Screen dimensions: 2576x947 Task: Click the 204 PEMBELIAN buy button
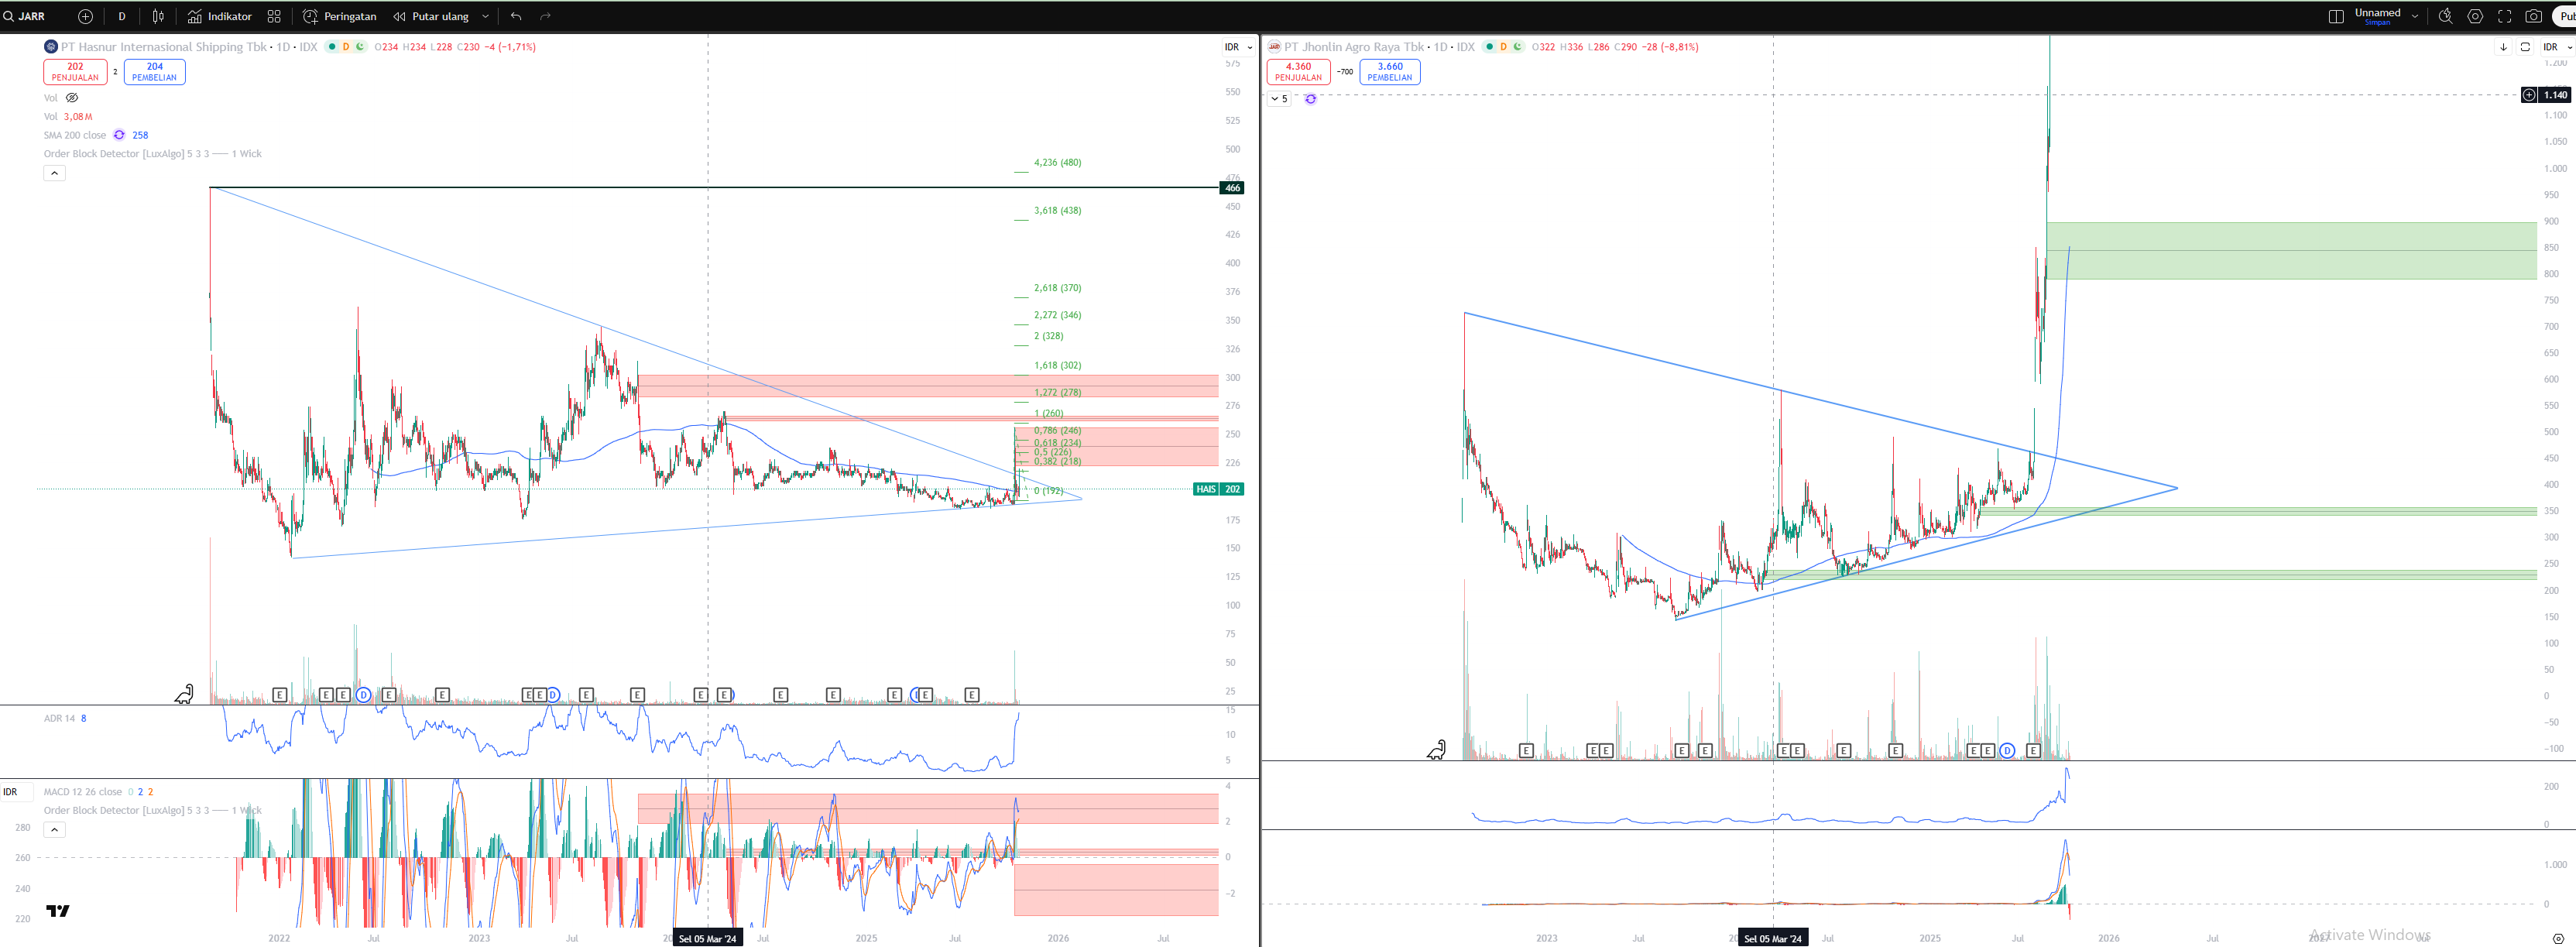pyautogui.click(x=154, y=72)
